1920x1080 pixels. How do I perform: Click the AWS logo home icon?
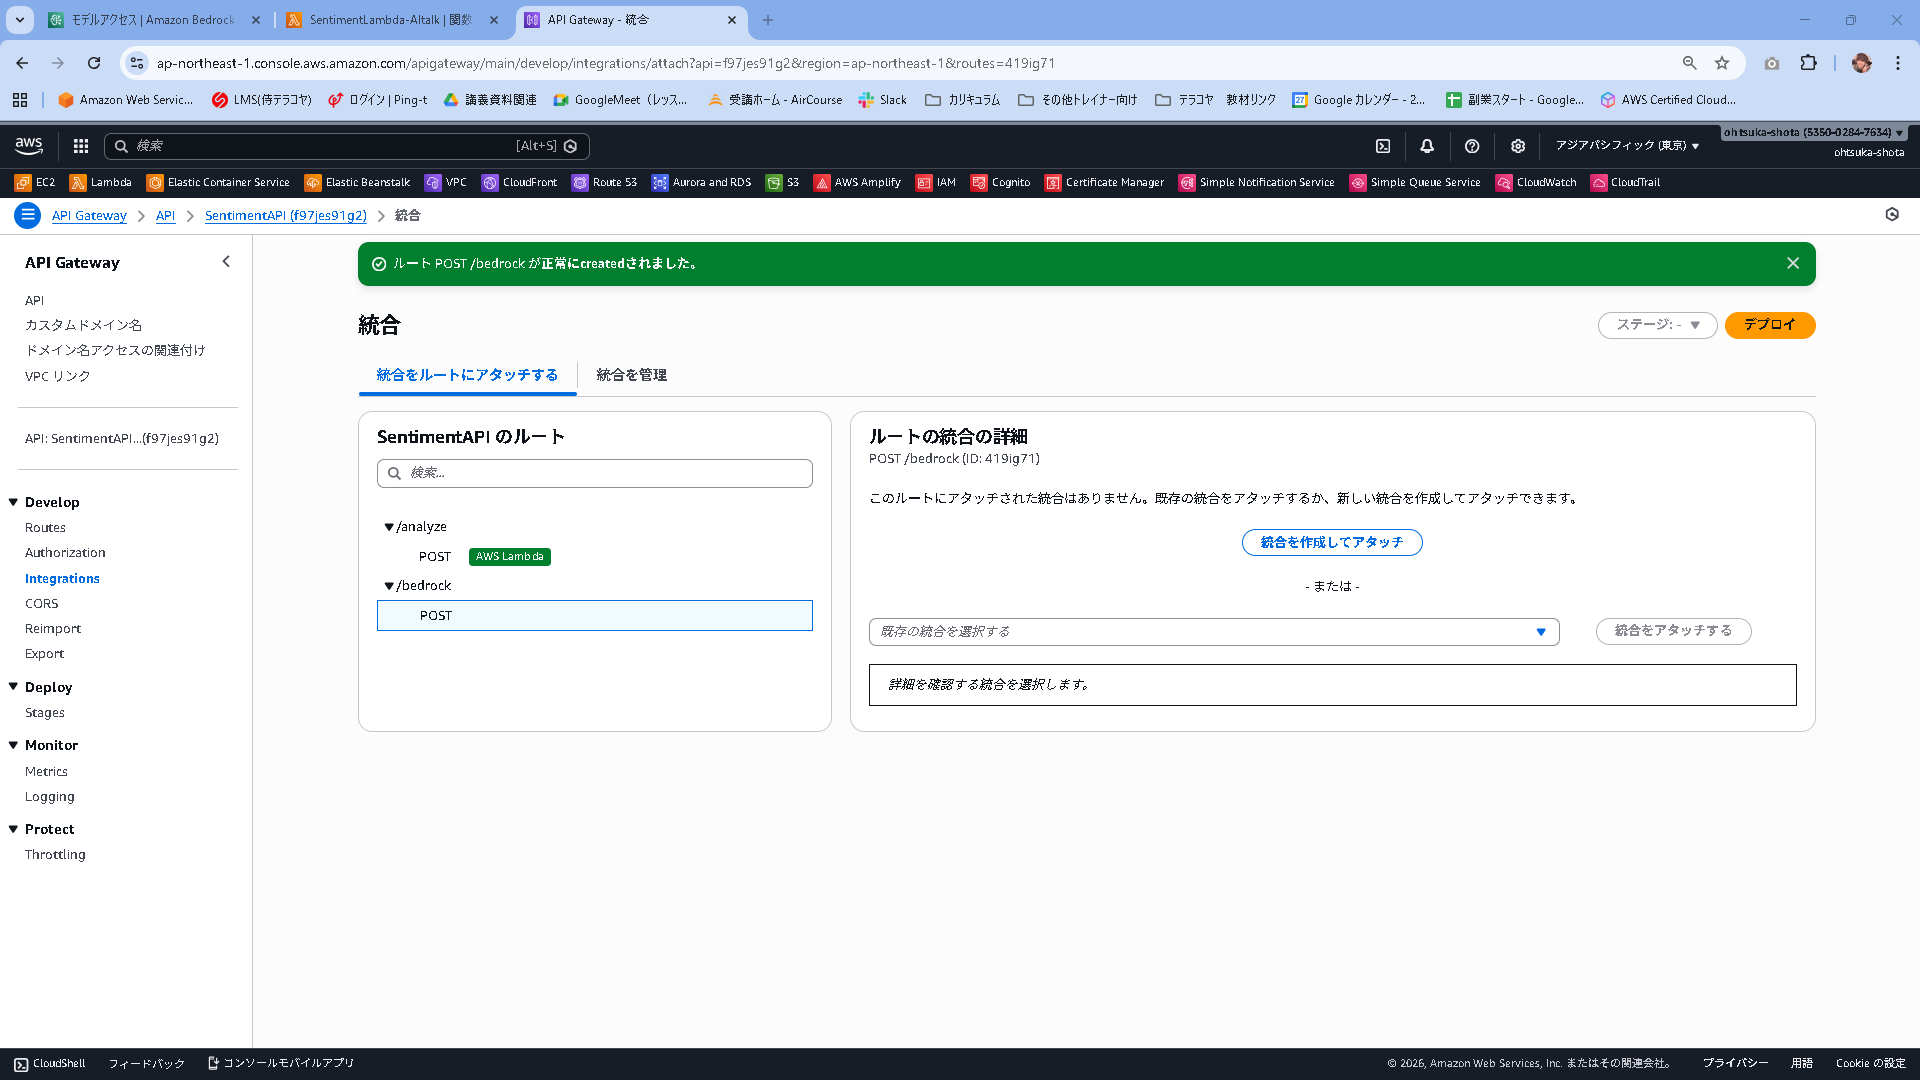(x=29, y=146)
